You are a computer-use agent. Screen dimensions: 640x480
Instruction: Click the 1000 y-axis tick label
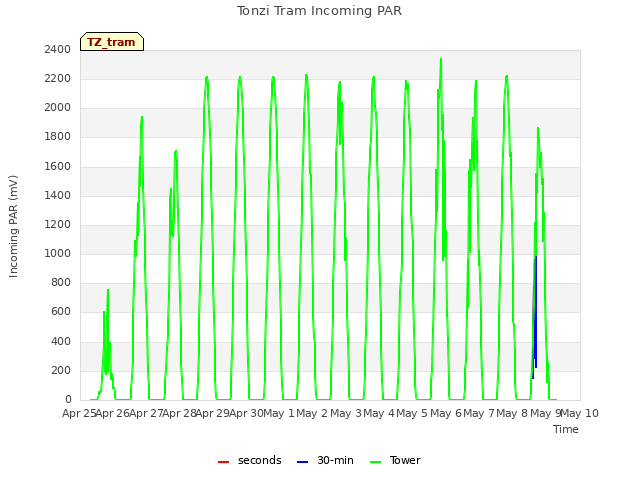coord(58,253)
